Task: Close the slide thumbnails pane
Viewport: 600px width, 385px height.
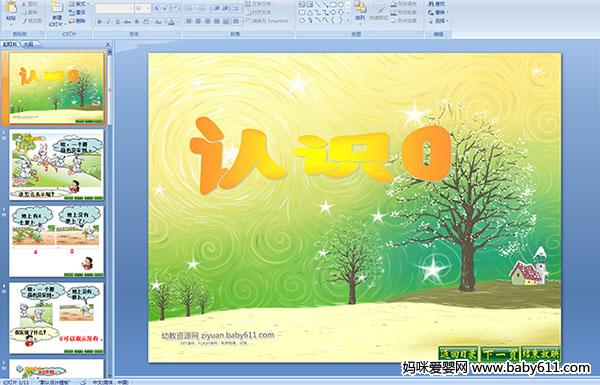Action: [x=108, y=44]
